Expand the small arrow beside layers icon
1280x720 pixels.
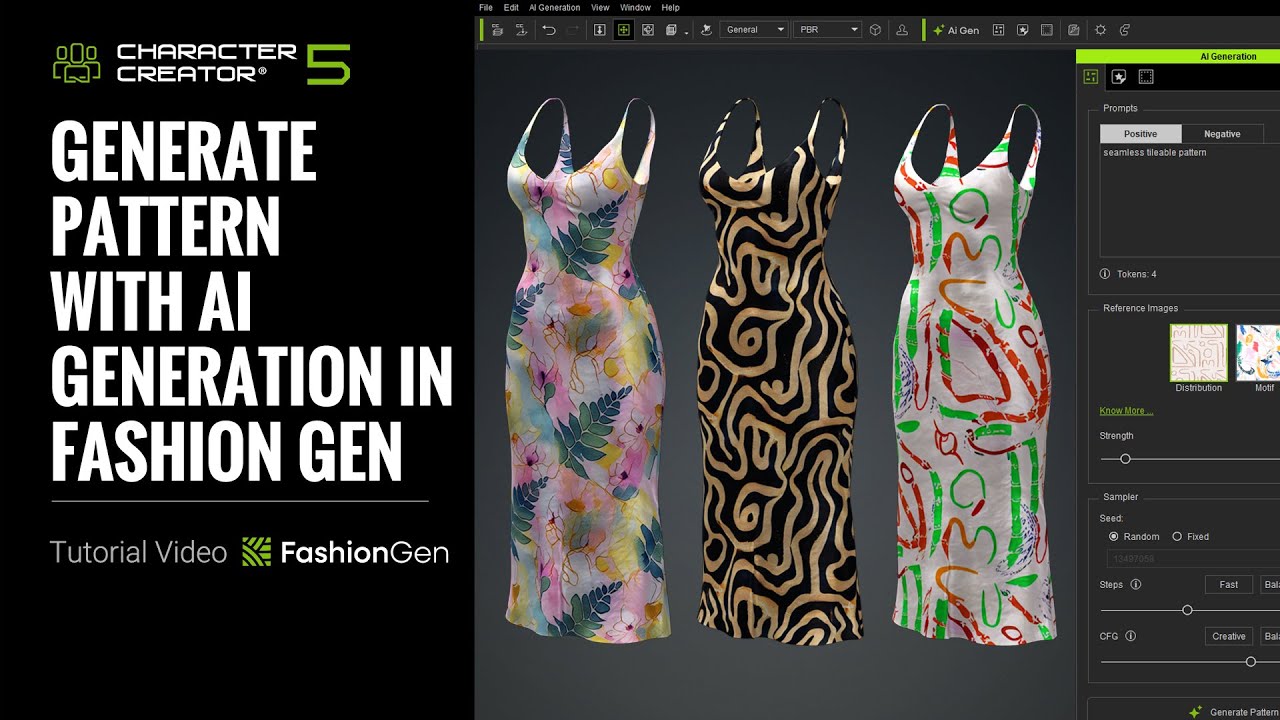tap(687, 33)
